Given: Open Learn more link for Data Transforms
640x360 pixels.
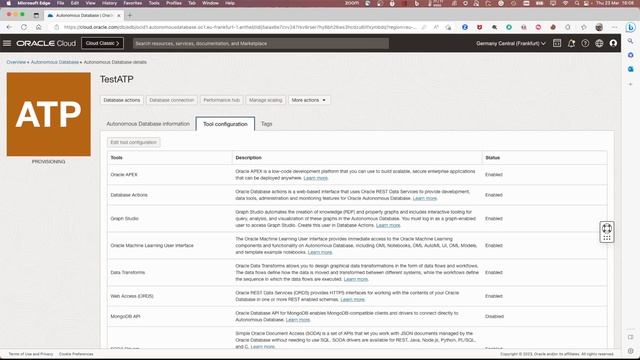Looking at the screenshot, I should click(356, 279).
